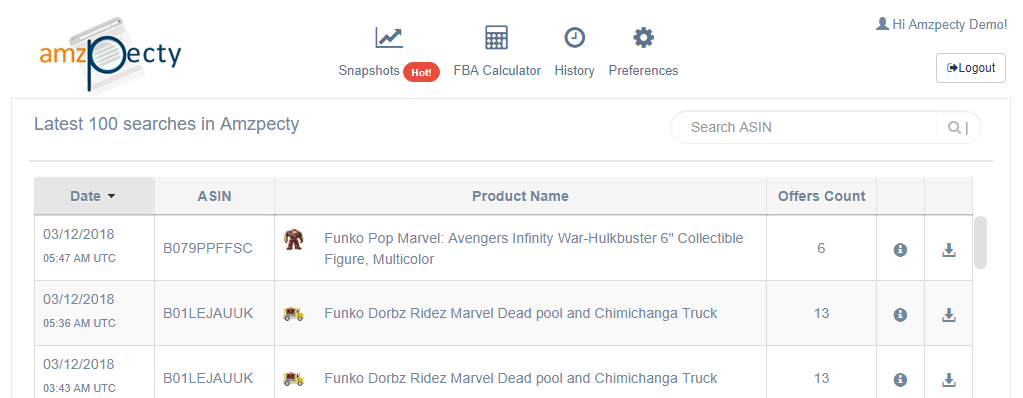Click the Search ASIN field
Viewport: 1023px width, 398px height.
click(804, 127)
